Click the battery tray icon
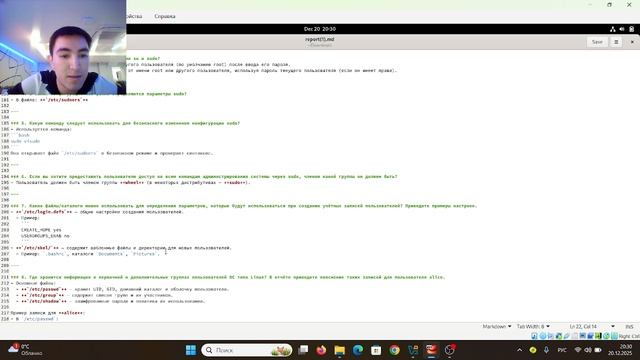 tap(598, 350)
